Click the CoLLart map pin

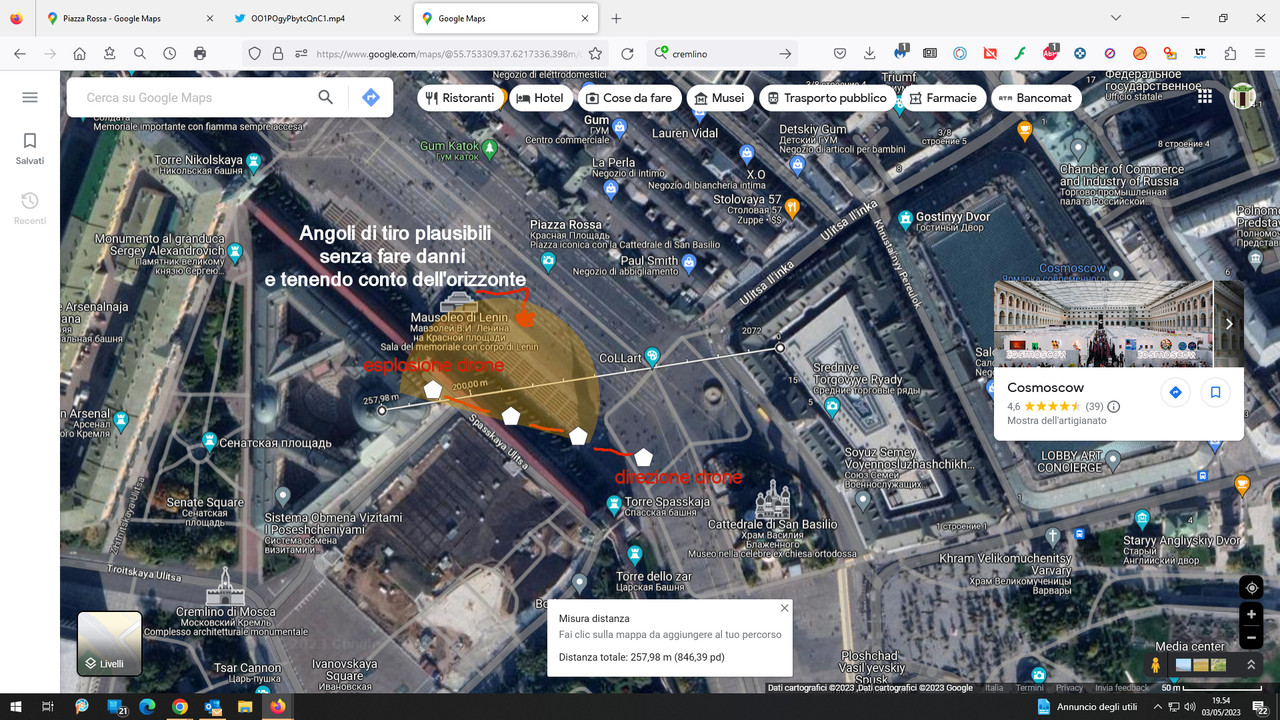click(652, 355)
